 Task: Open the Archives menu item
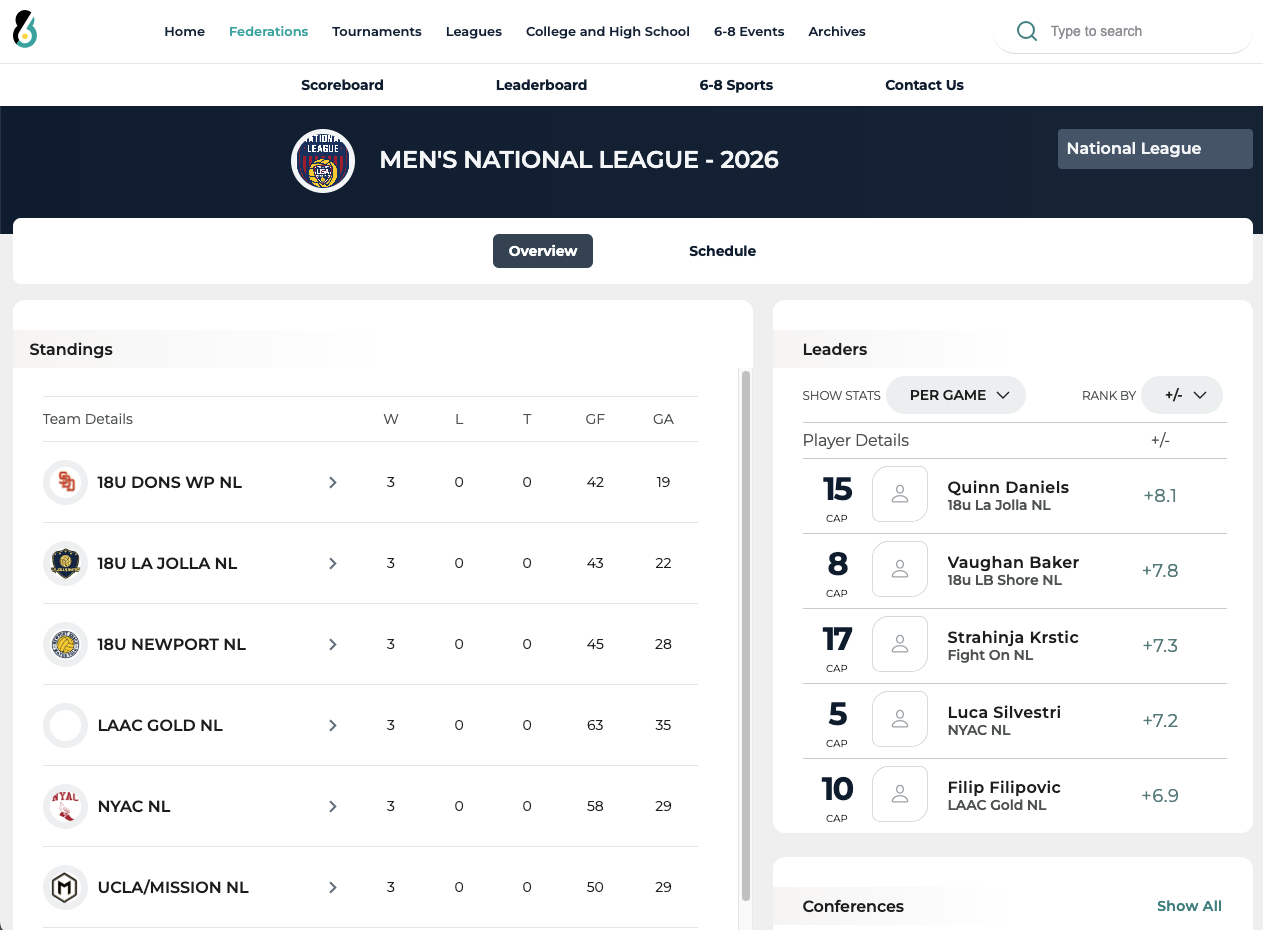[837, 31]
